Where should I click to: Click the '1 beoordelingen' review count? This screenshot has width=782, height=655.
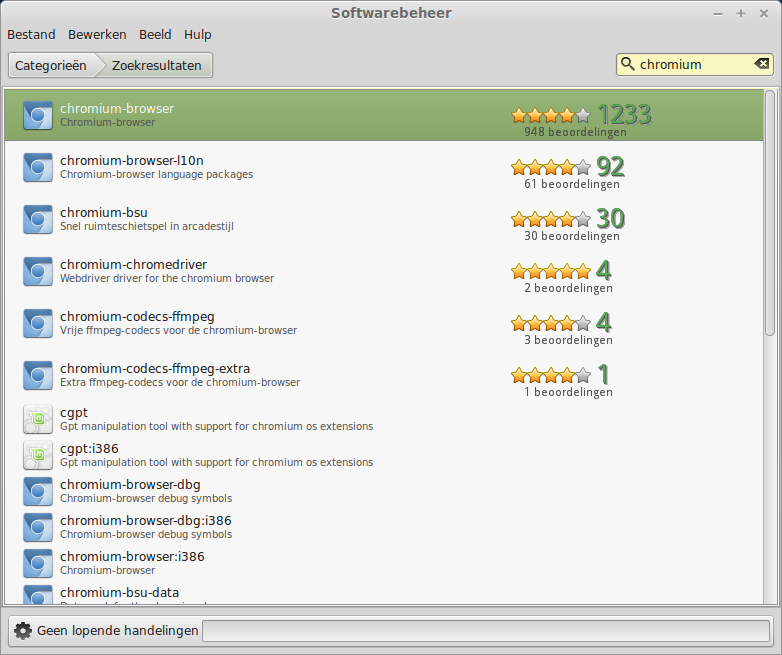coord(568,392)
